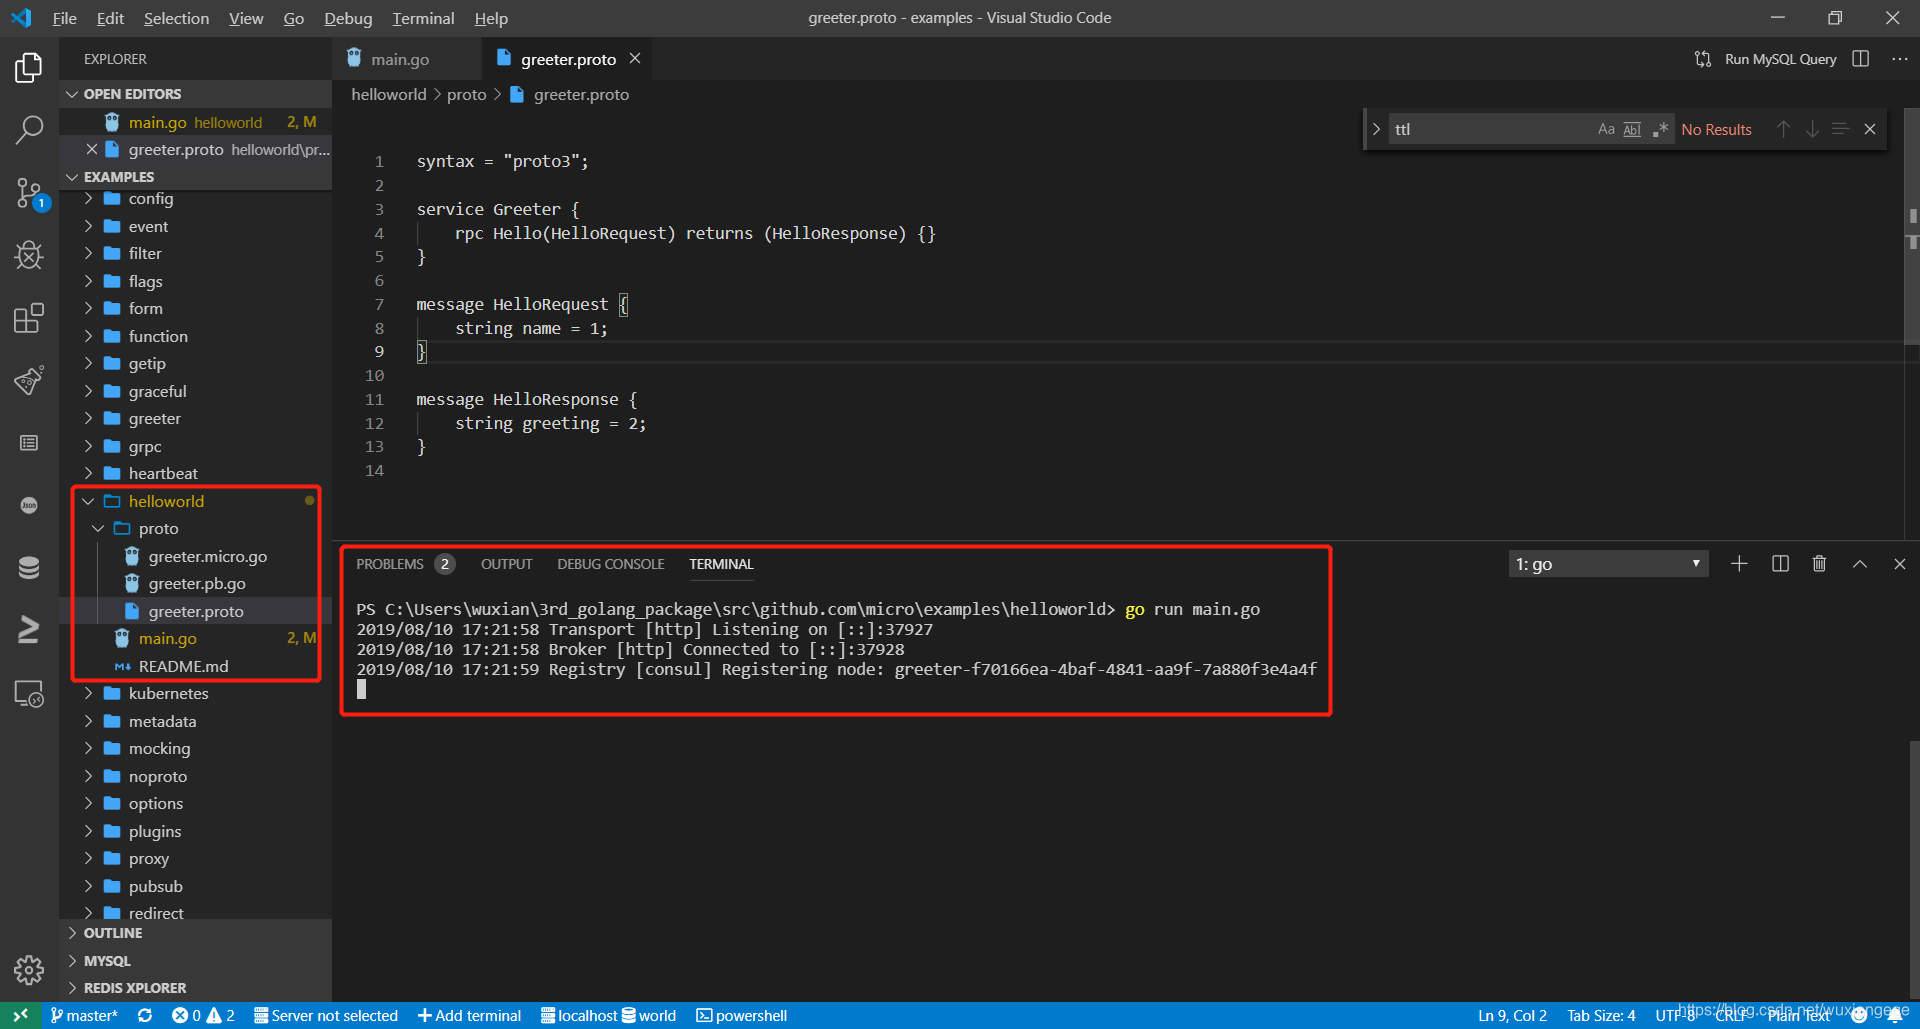
Task: Open the terminal selector dropdown '1: go'
Action: coord(1608,564)
